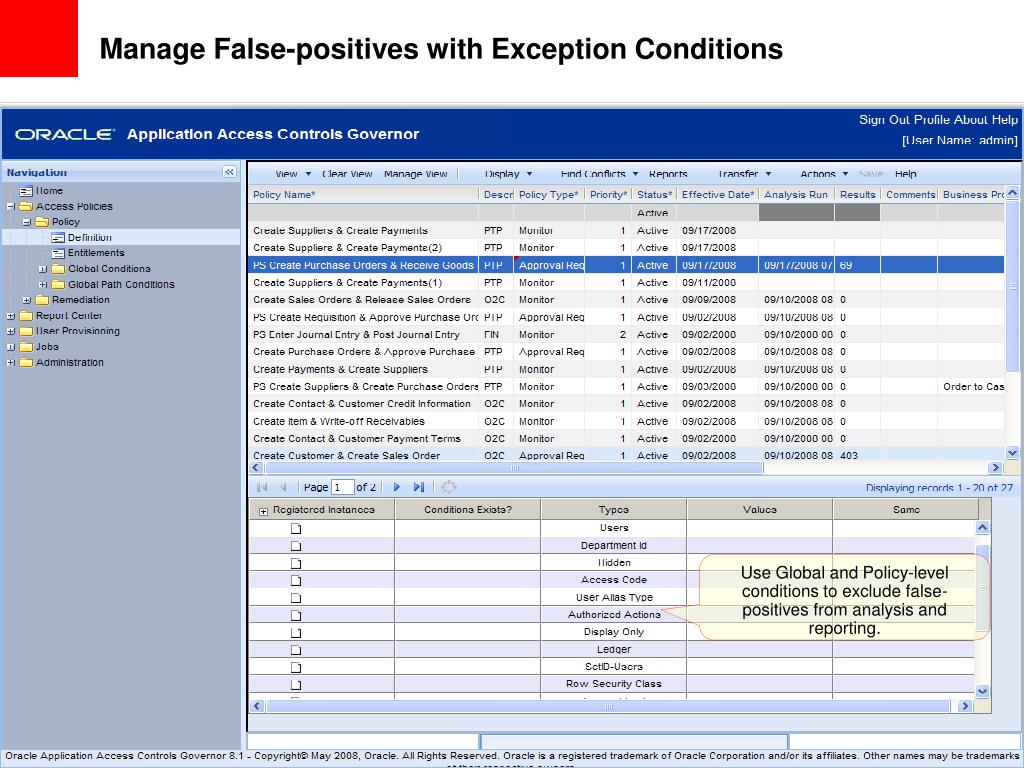
Task: Click the Administration folder icon
Action: pos(26,363)
